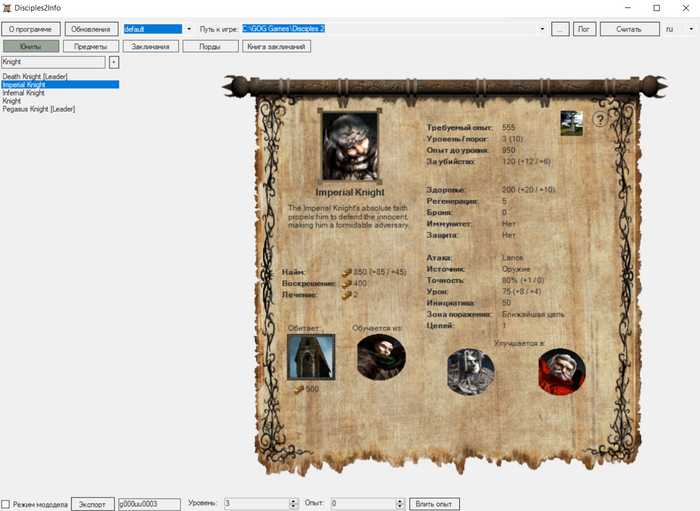This screenshot has height=511, width=700.
Task: Switch to the Предметы tab
Action: pos(91,46)
